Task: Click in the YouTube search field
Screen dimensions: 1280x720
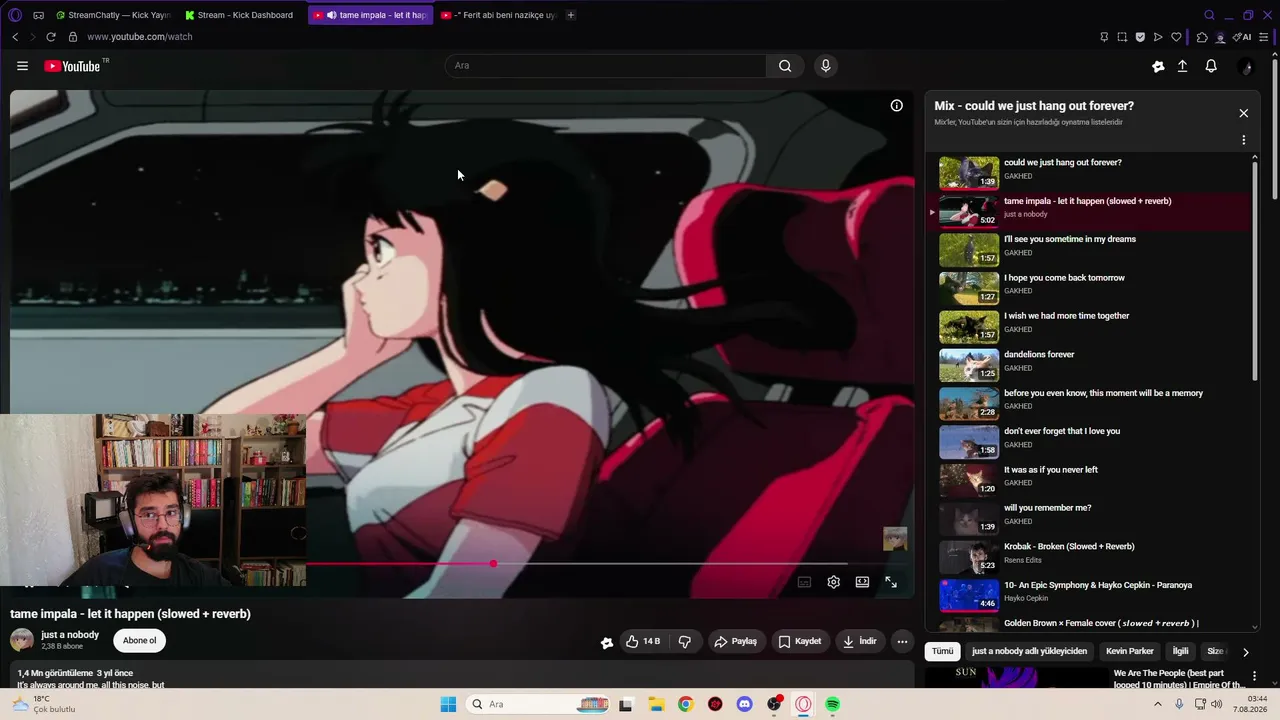Action: (606, 66)
